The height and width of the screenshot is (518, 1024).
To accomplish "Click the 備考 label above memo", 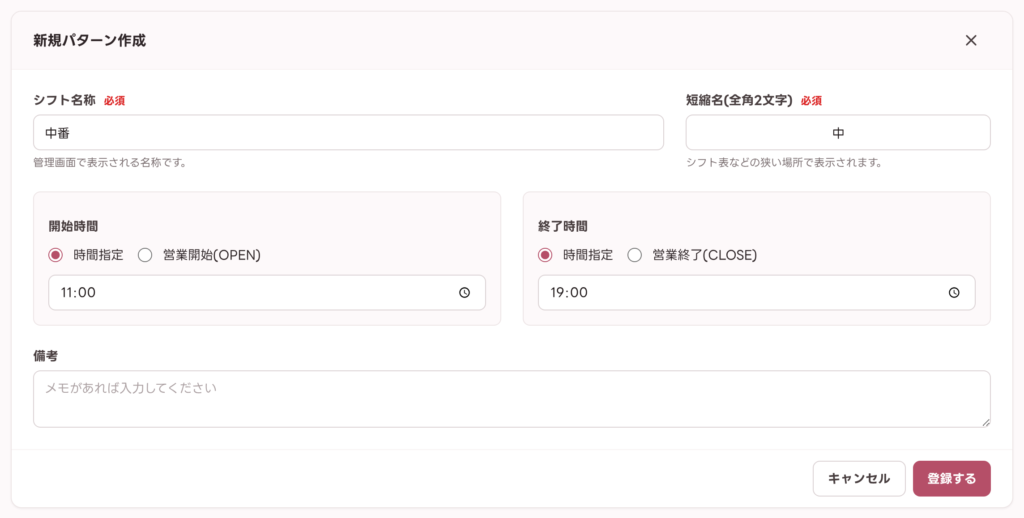I will (x=46, y=356).
